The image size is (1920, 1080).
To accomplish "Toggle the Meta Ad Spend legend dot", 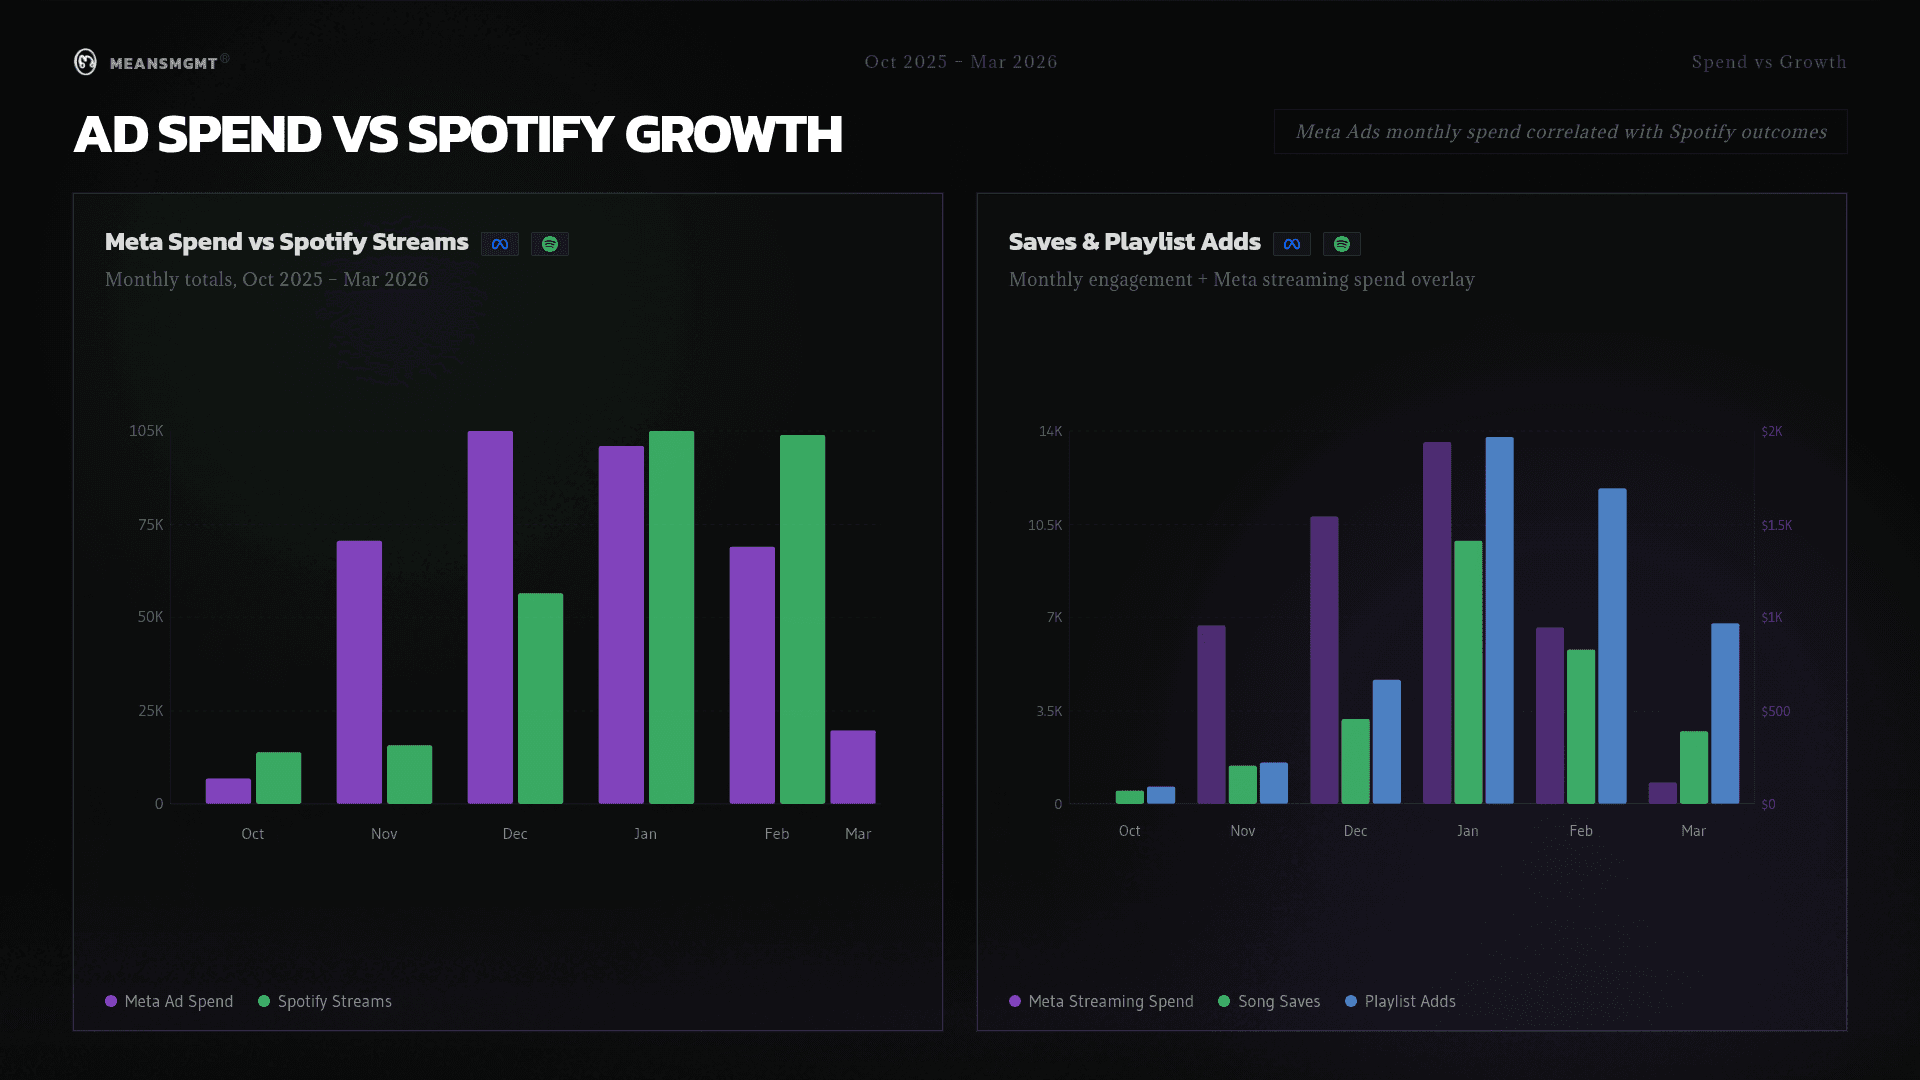I will [x=111, y=1001].
